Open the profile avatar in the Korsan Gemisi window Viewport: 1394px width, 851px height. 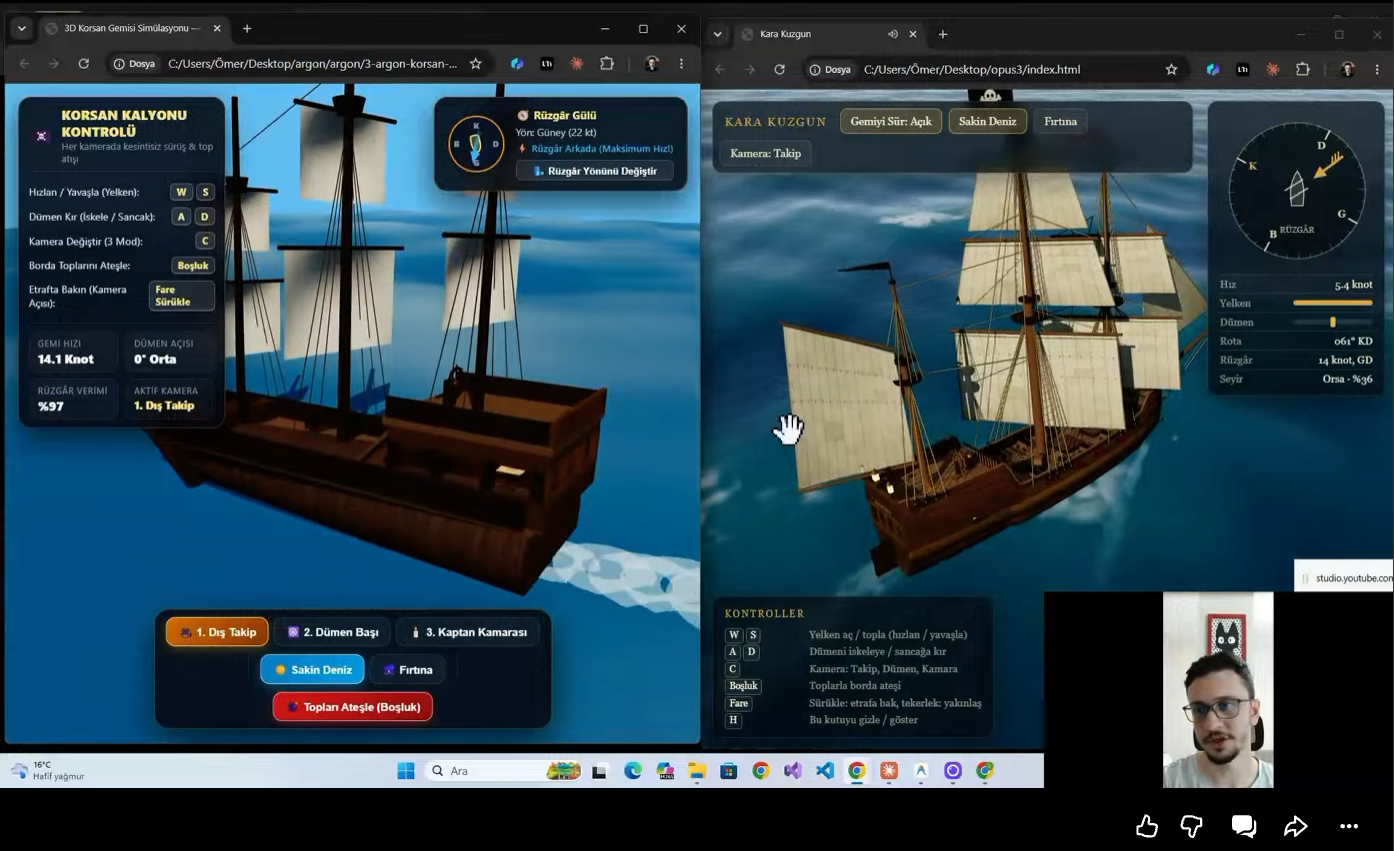[x=652, y=63]
